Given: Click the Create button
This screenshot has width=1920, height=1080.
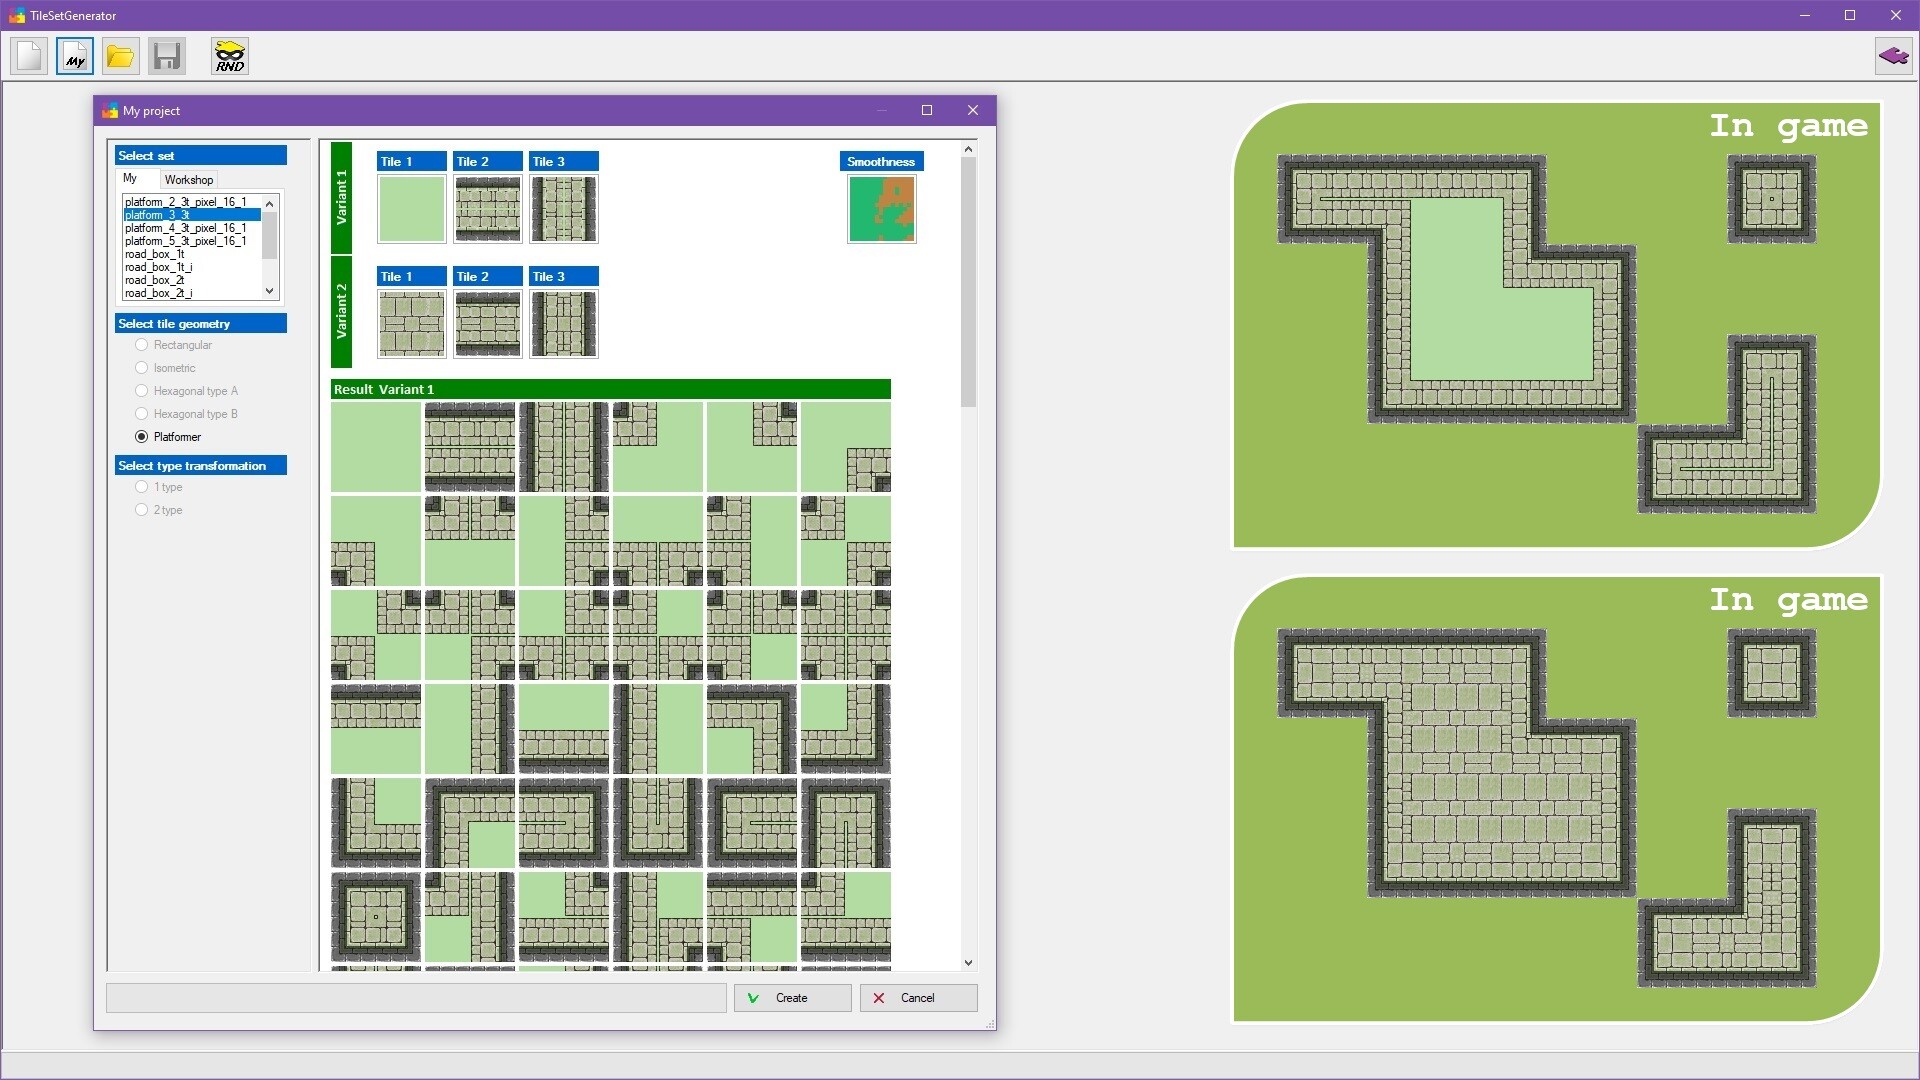Looking at the screenshot, I should [791, 997].
